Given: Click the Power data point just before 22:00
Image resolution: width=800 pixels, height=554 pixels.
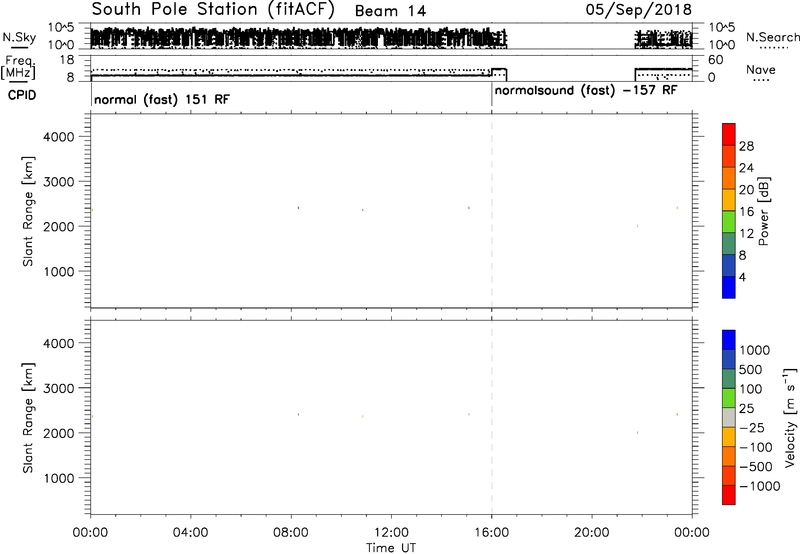Looking at the screenshot, I should pyautogui.click(x=637, y=225).
